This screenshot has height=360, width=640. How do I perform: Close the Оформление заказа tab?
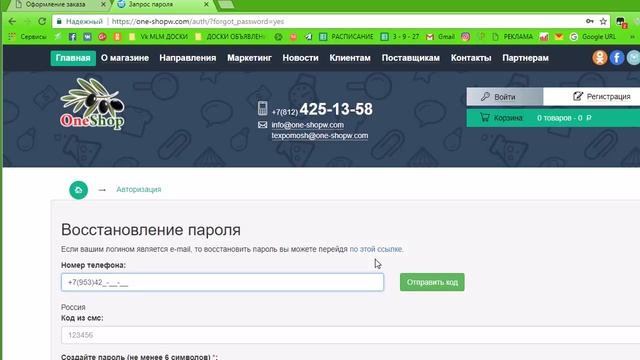tap(103, 4)
